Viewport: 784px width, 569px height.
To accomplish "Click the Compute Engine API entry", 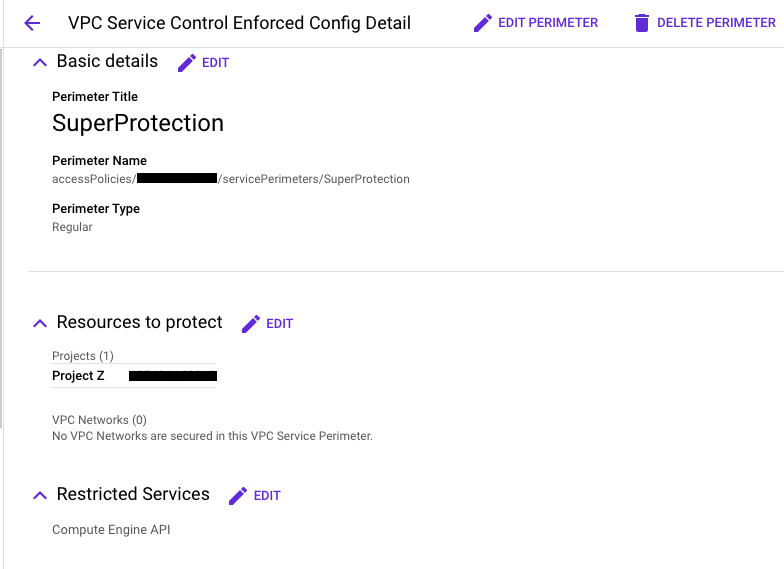I will coord(111,530).
